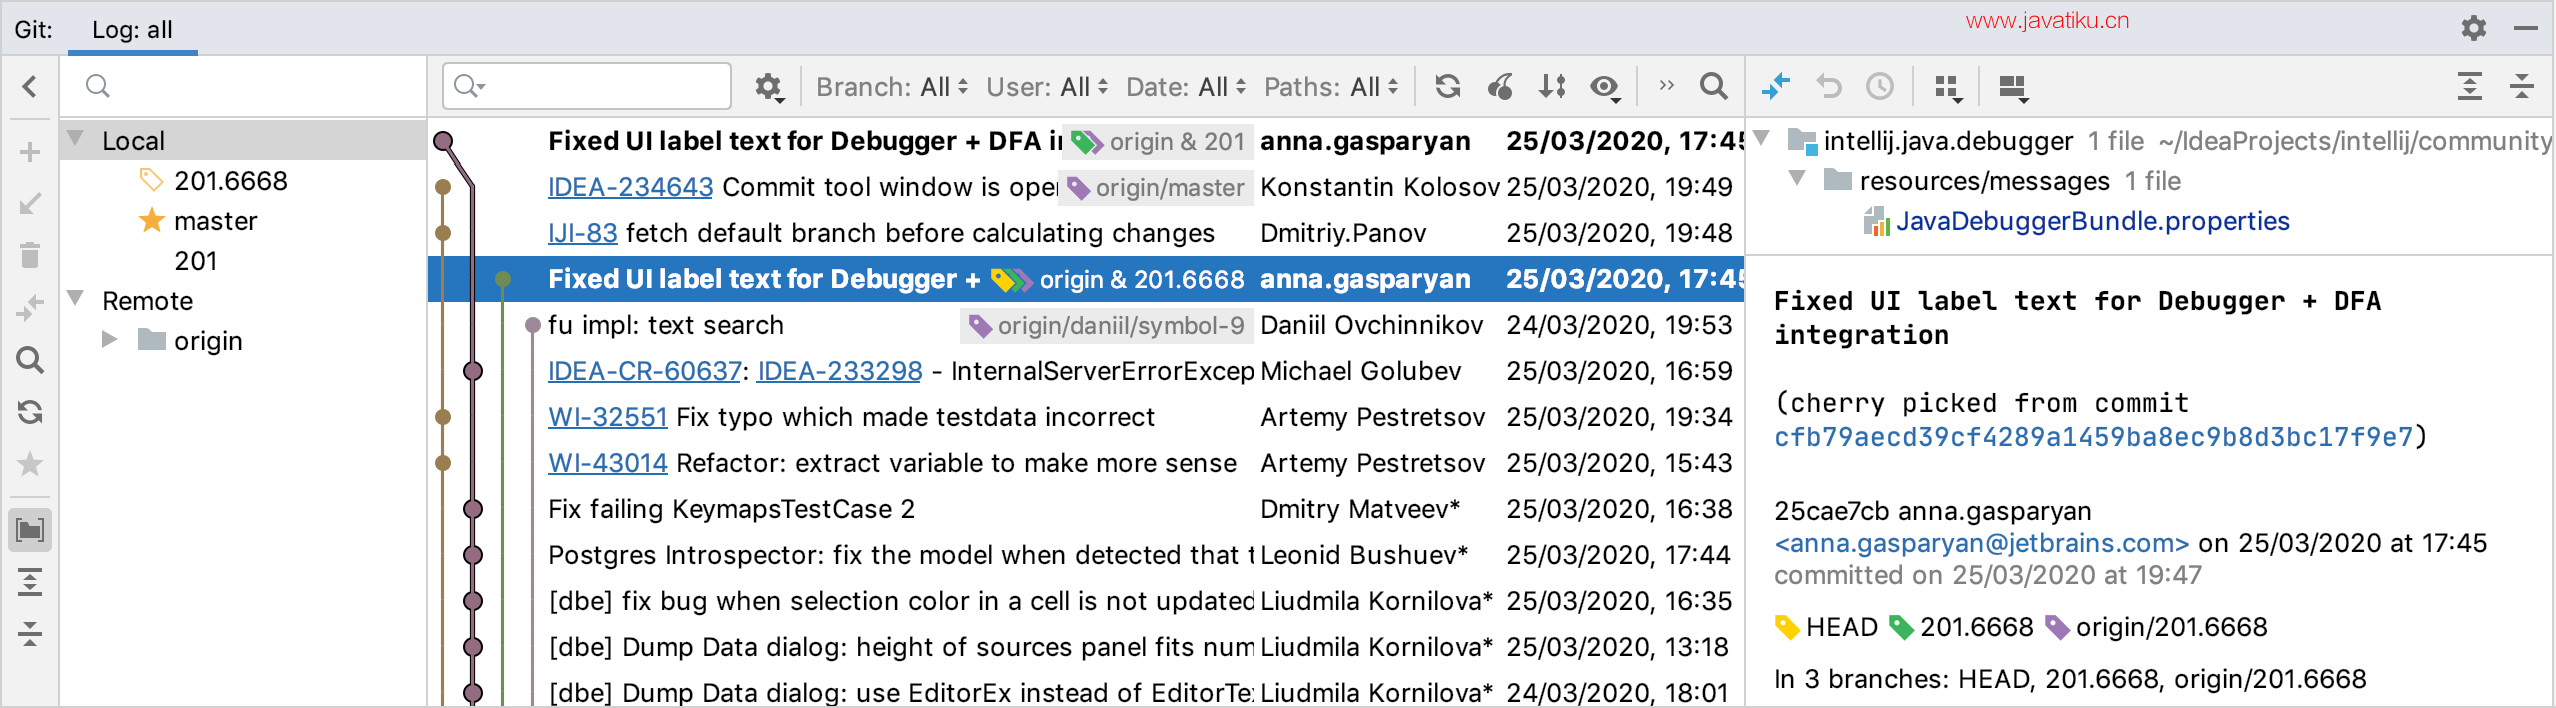Click the Fetch all remotes icon in sidebar
Viewport: 2556px width, 708px height.
pos(30,412)
